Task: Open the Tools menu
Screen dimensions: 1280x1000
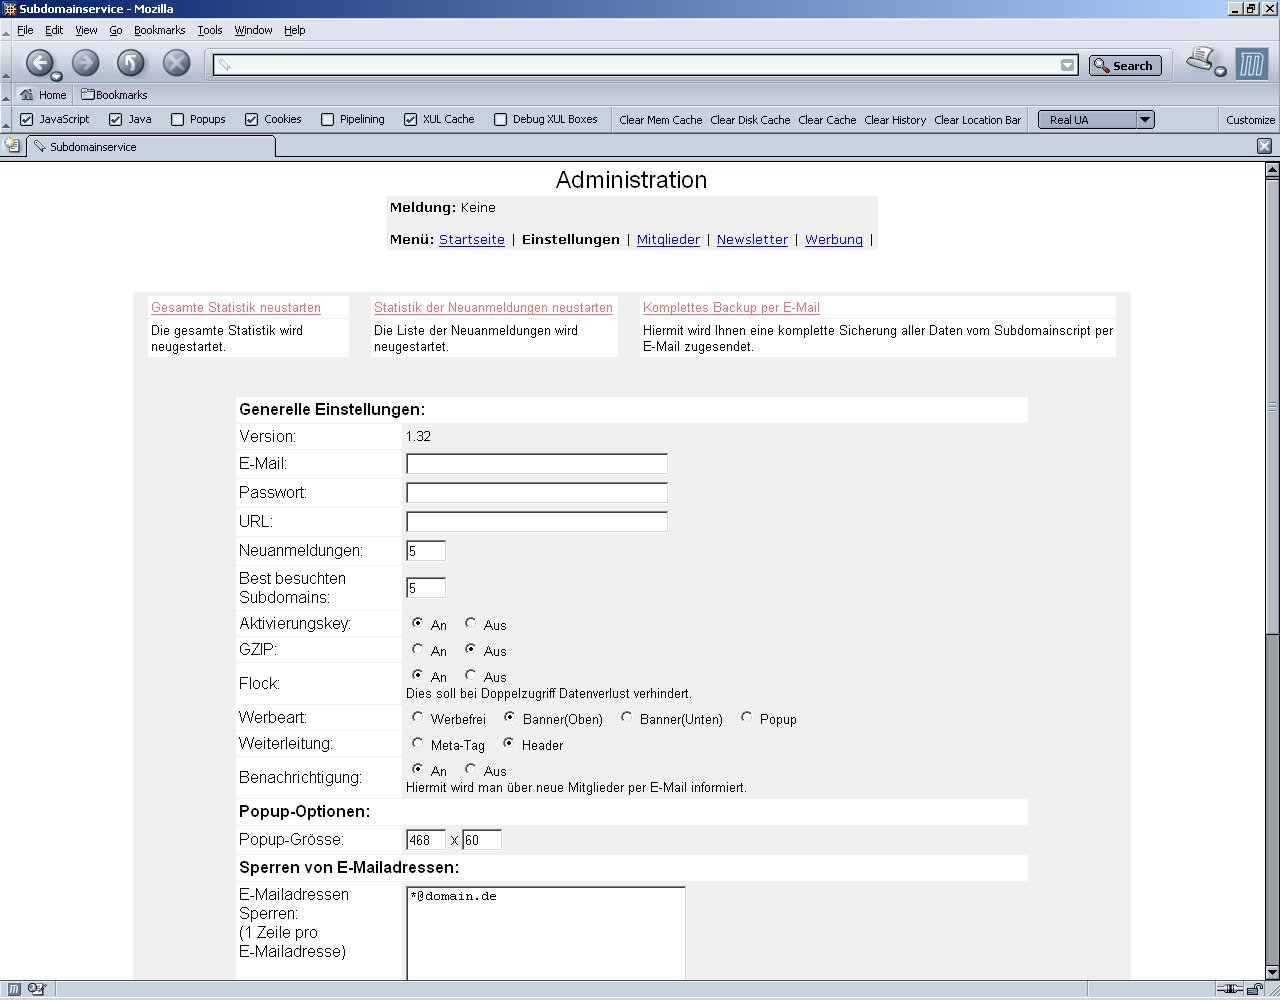Action: pyautogui.click(x=210, y=30)
